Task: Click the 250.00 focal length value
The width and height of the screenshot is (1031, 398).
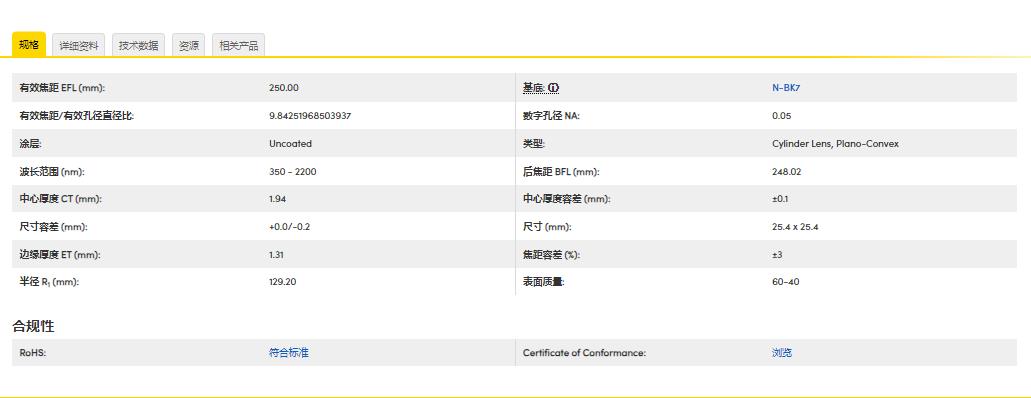Action: coord(283,87)
